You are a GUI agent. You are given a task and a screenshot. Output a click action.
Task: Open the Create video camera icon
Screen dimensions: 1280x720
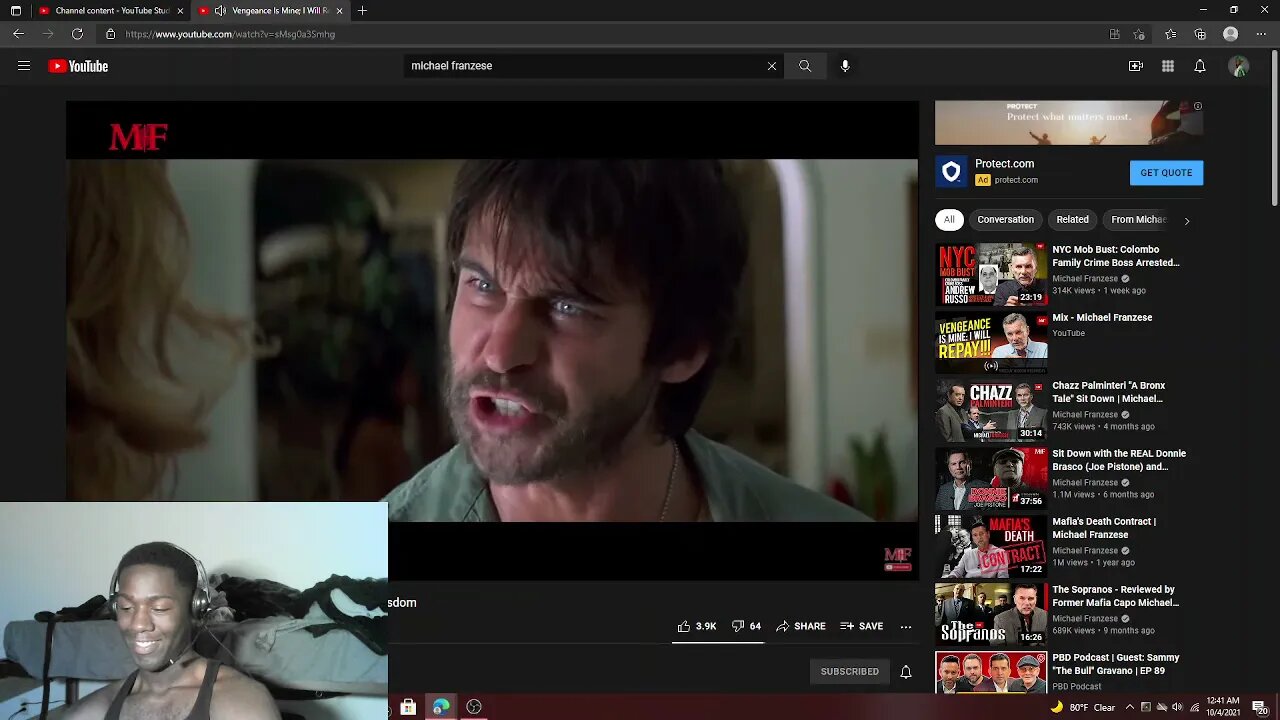[x=1136, y=66]
